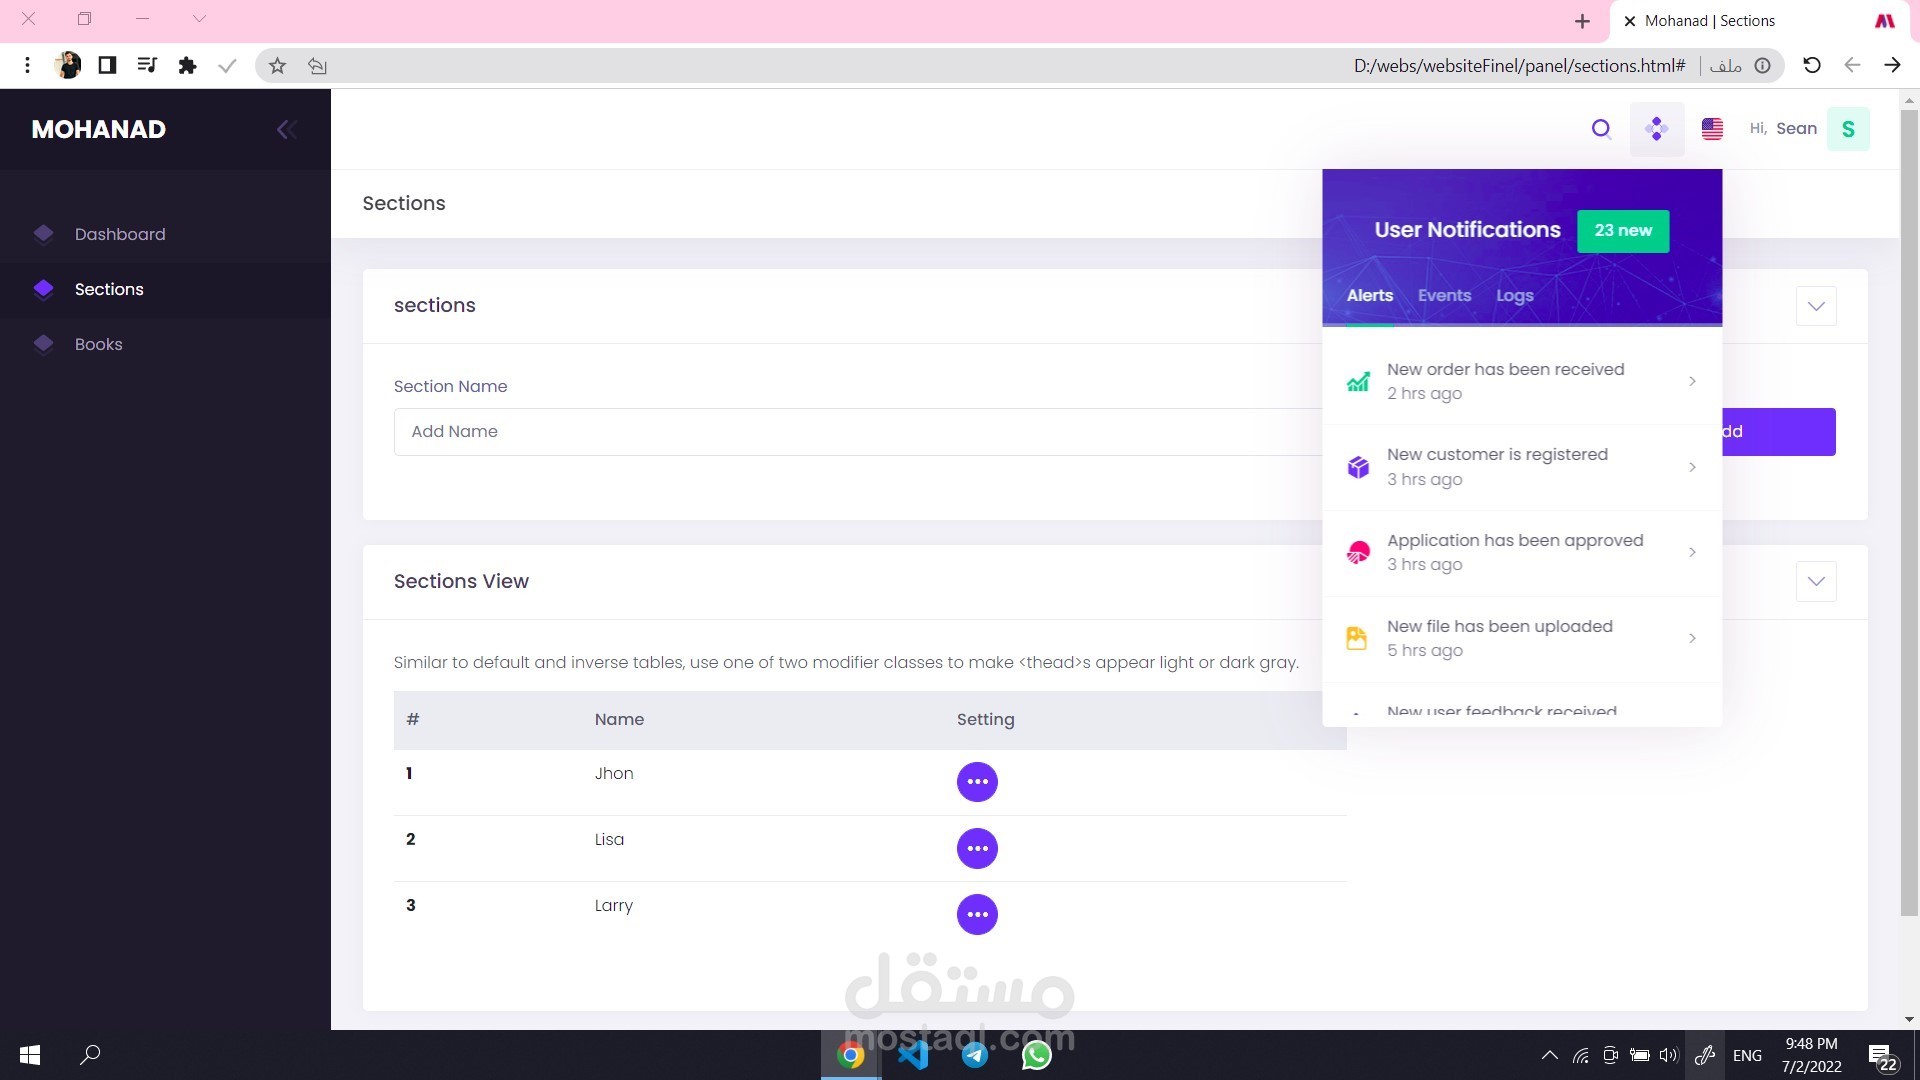Switch to the Logs tab

pyautogui.click(x=1514, y=296)
